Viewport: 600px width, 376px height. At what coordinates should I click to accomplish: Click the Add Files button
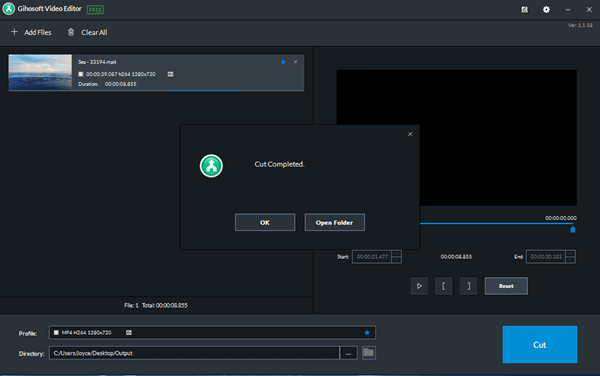(31, 32)
